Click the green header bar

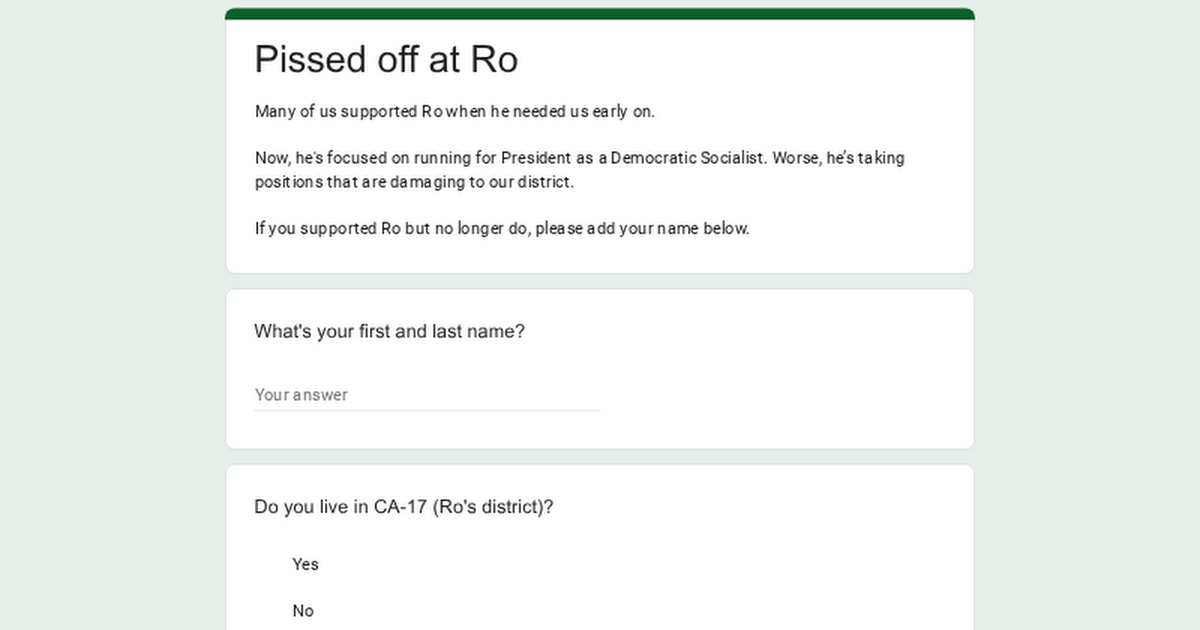600,13
